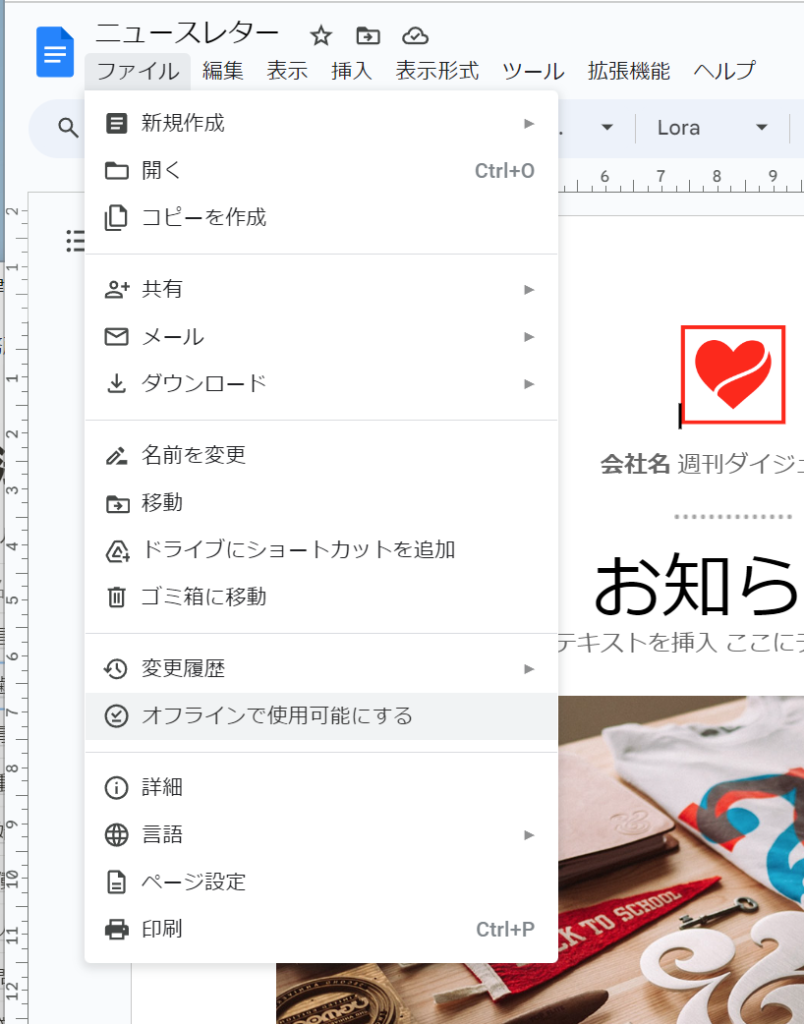Open ページ設定 from the menu

194,882
